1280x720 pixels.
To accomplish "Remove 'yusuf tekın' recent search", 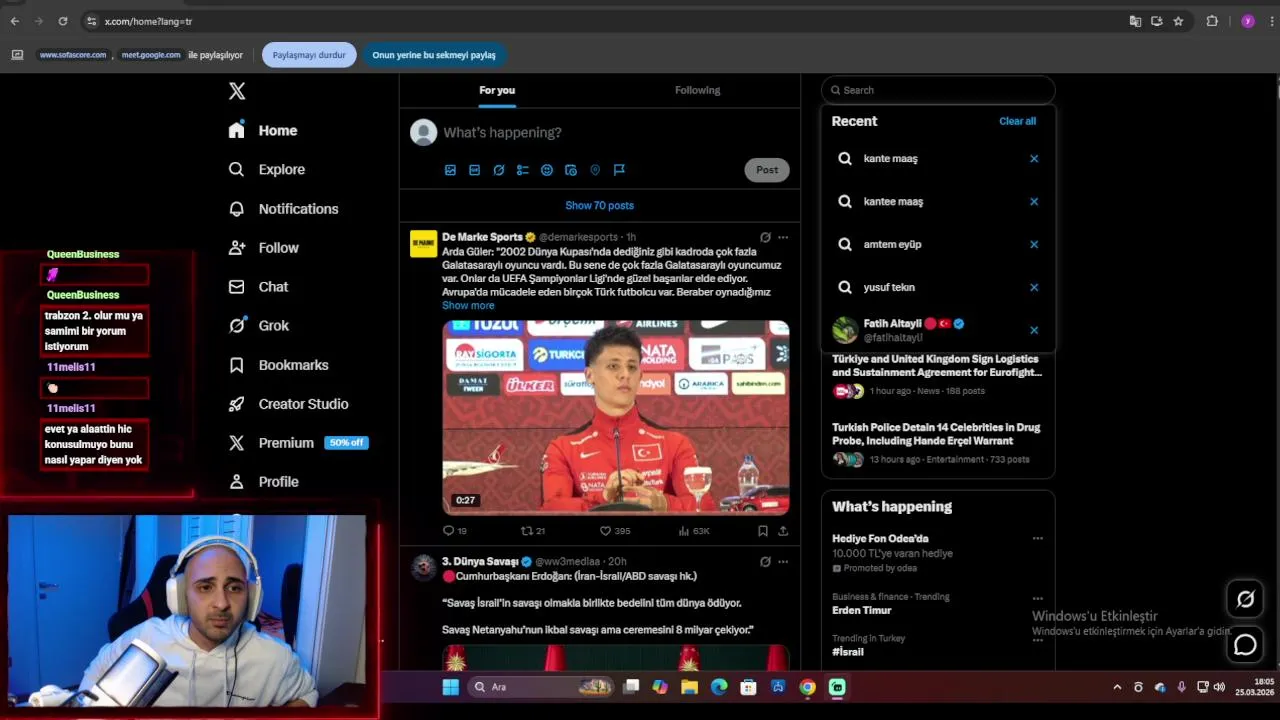I will 1034,287.
